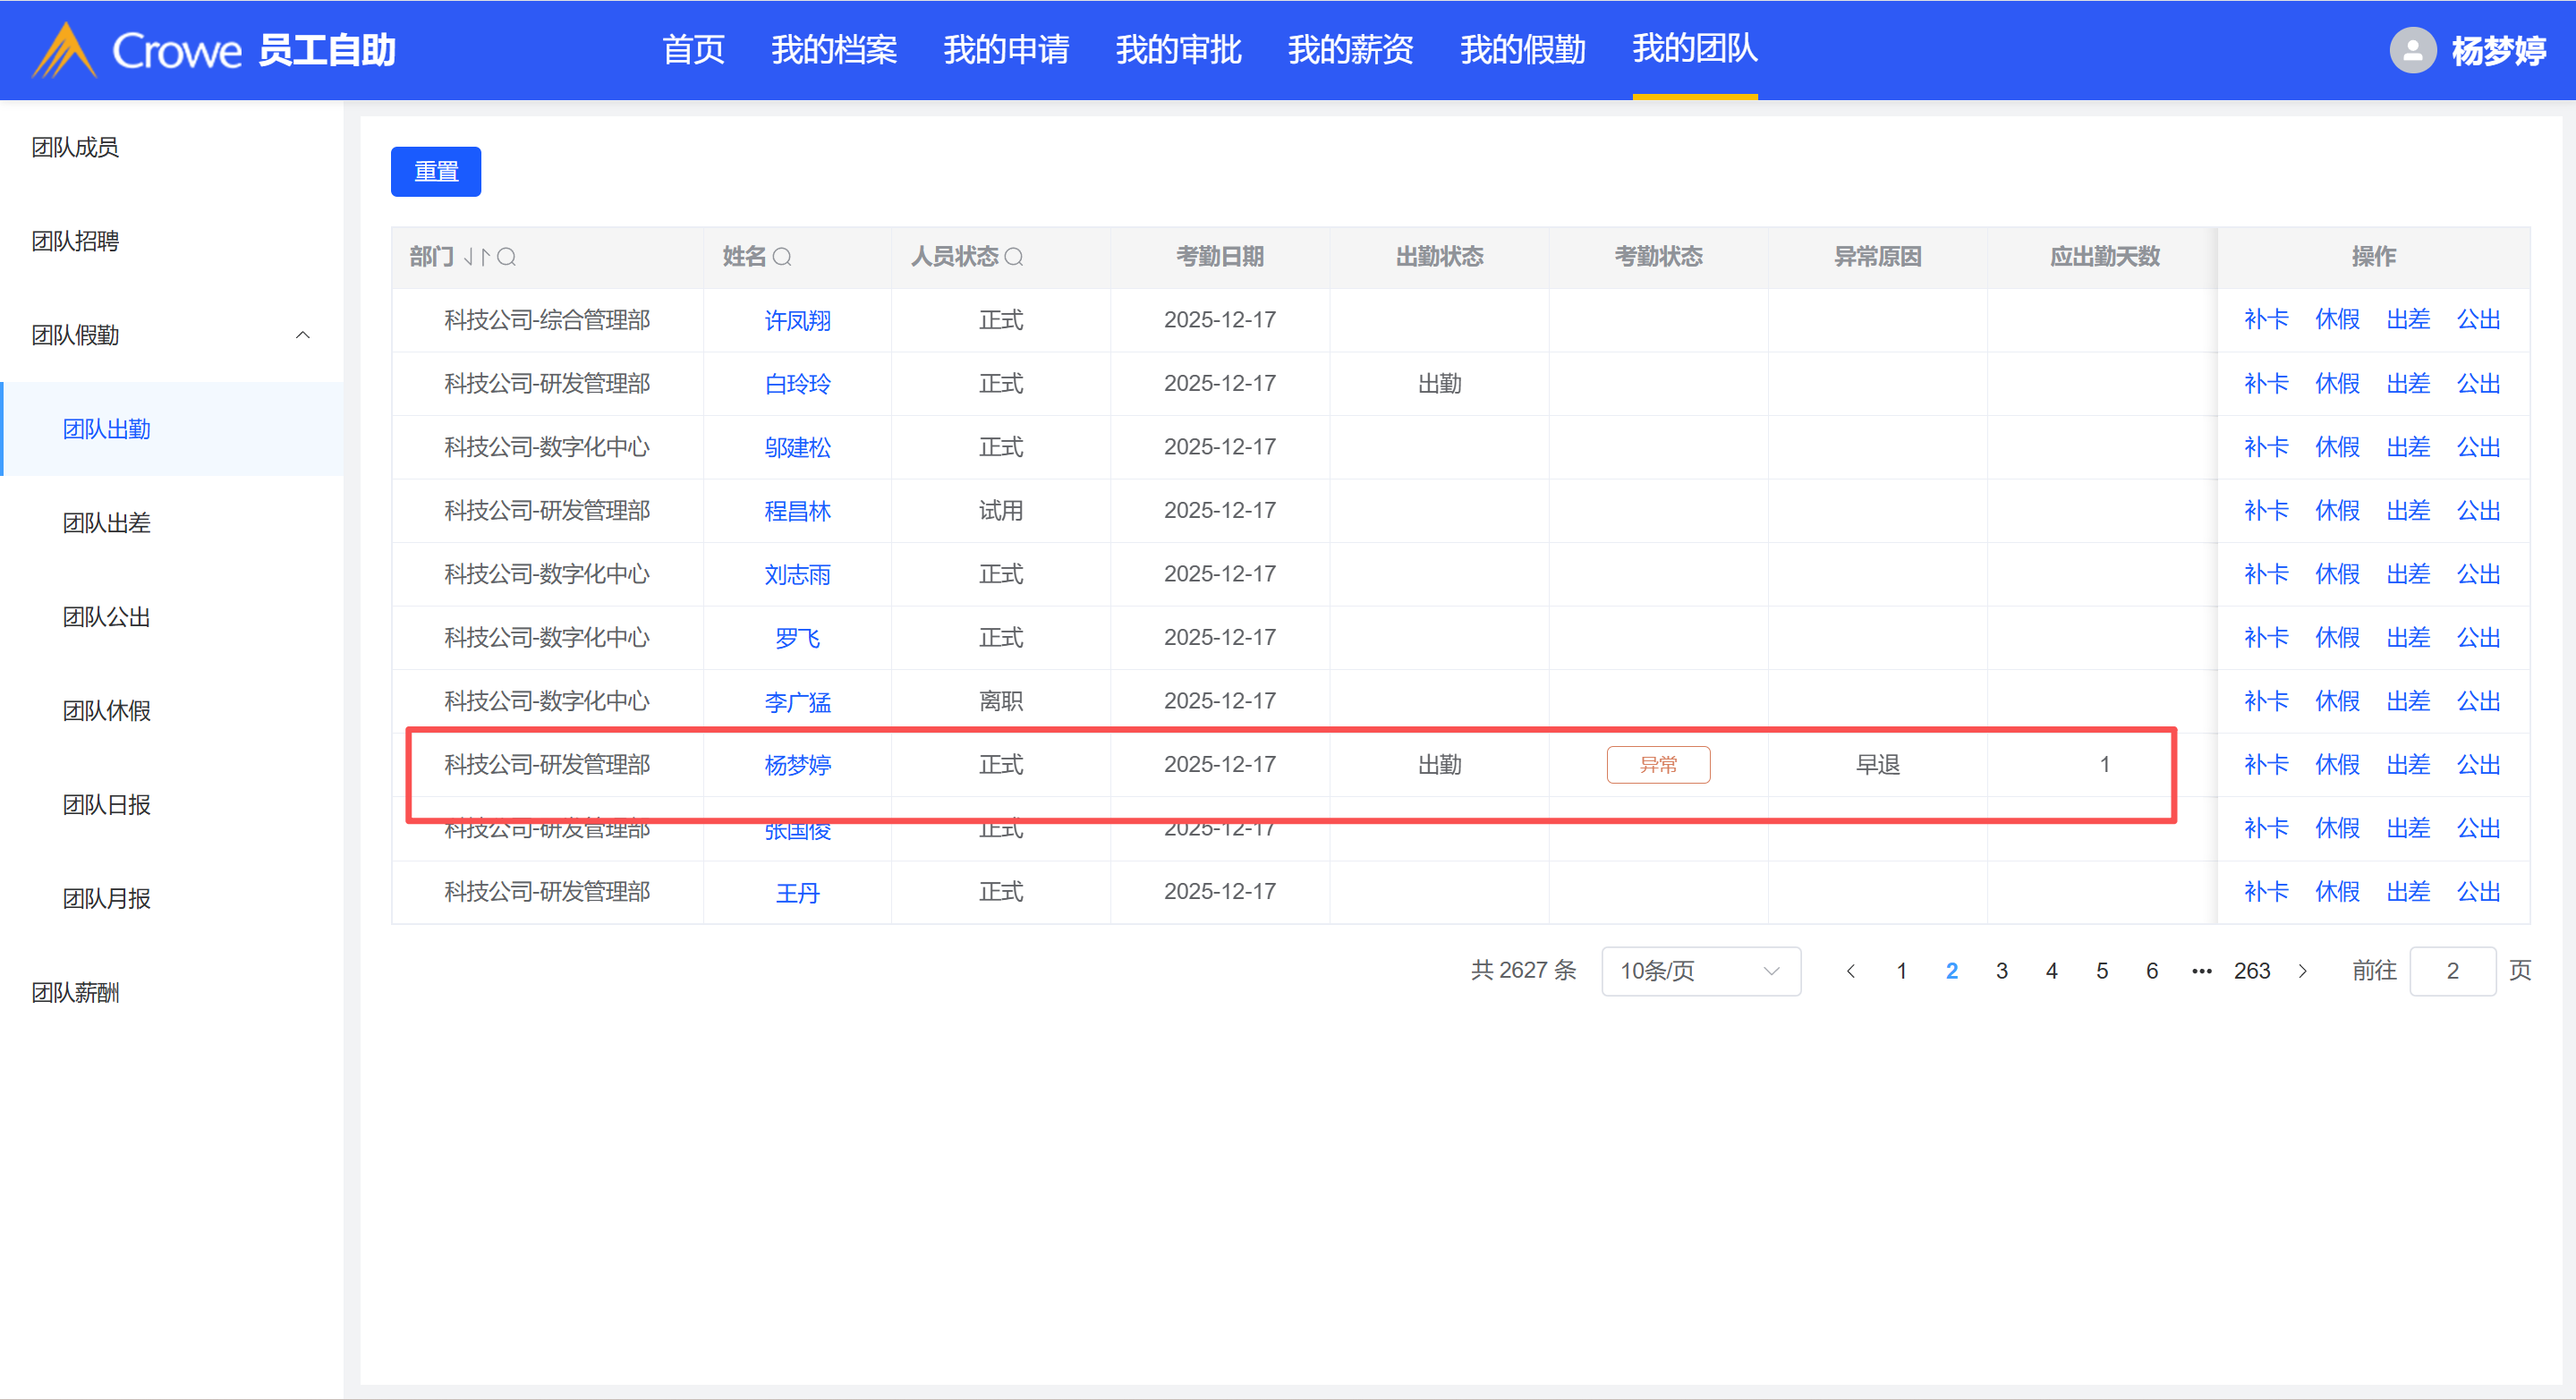Click search icon next to 姓名 header
Image resolution: width=2576 pixels, height=1400 pixels.
(x=782, y=257)
